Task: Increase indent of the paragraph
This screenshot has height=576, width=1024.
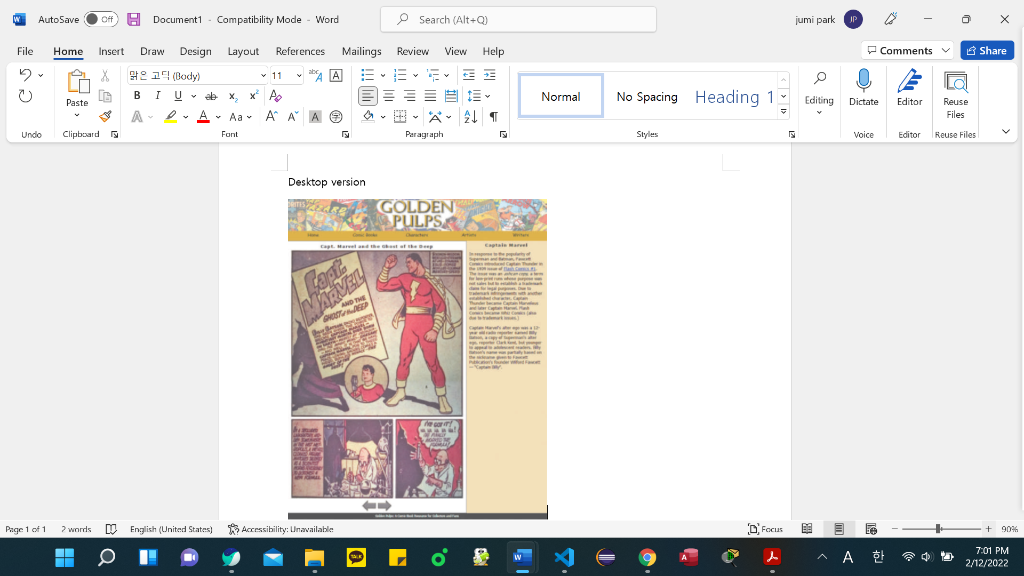Action: (489, 75)
